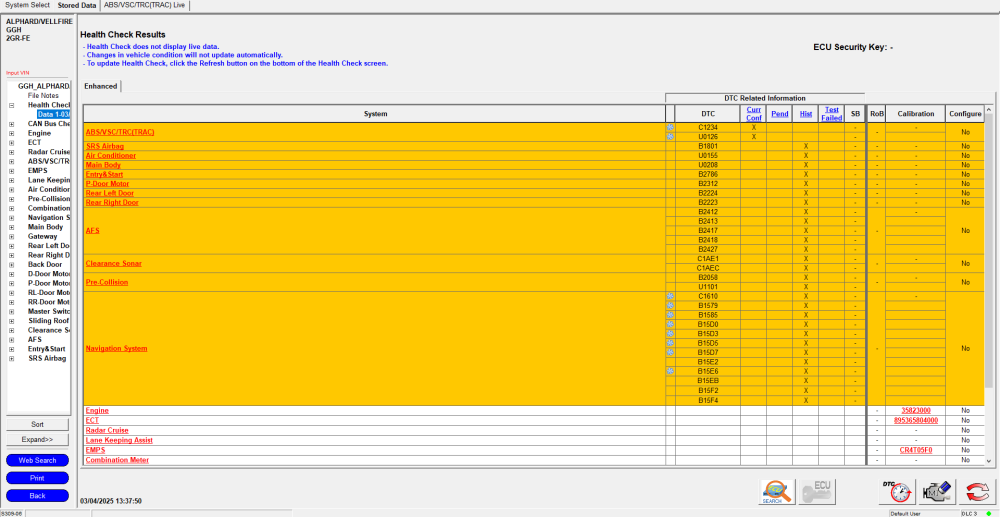Expand the ECT node in the tree
1000x517 pixels.
[11, 143]
